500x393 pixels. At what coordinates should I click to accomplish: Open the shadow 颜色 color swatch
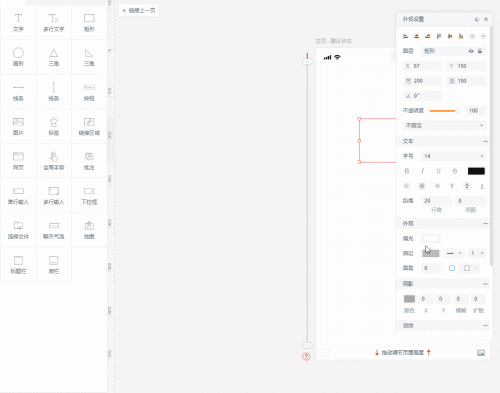[409, 299]
